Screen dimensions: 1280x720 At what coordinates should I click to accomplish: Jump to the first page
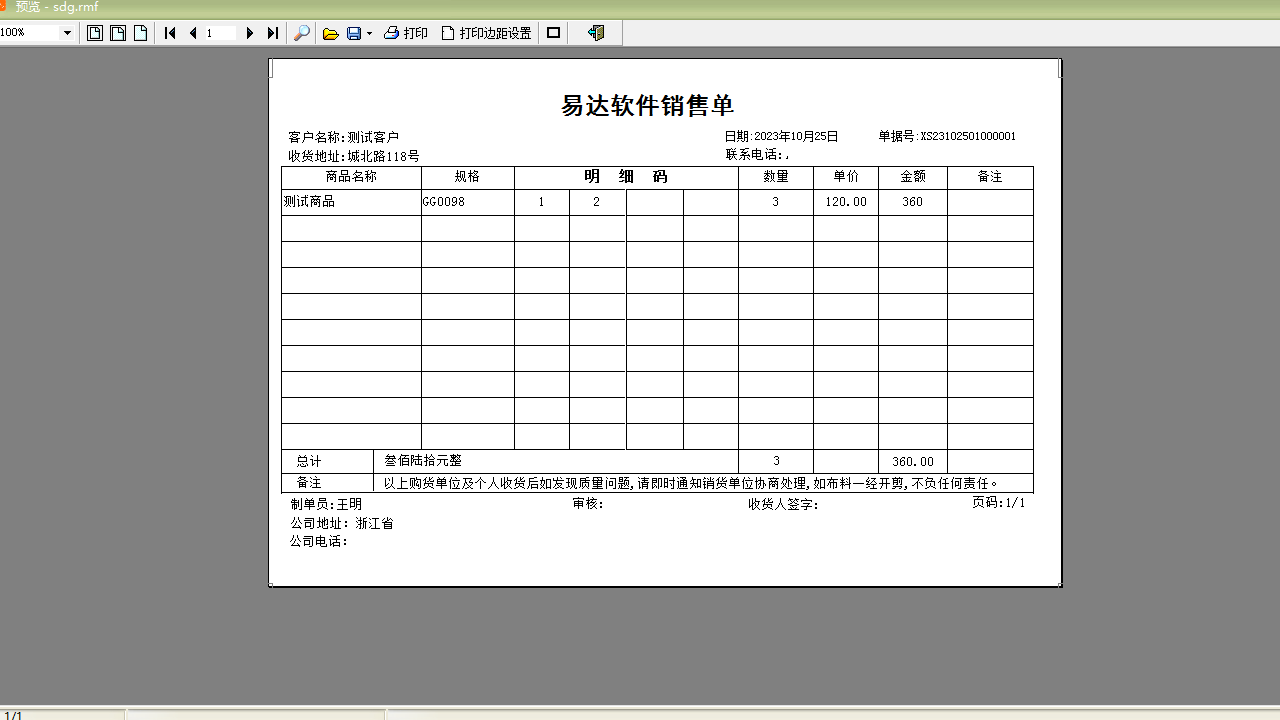click(170, 33)
